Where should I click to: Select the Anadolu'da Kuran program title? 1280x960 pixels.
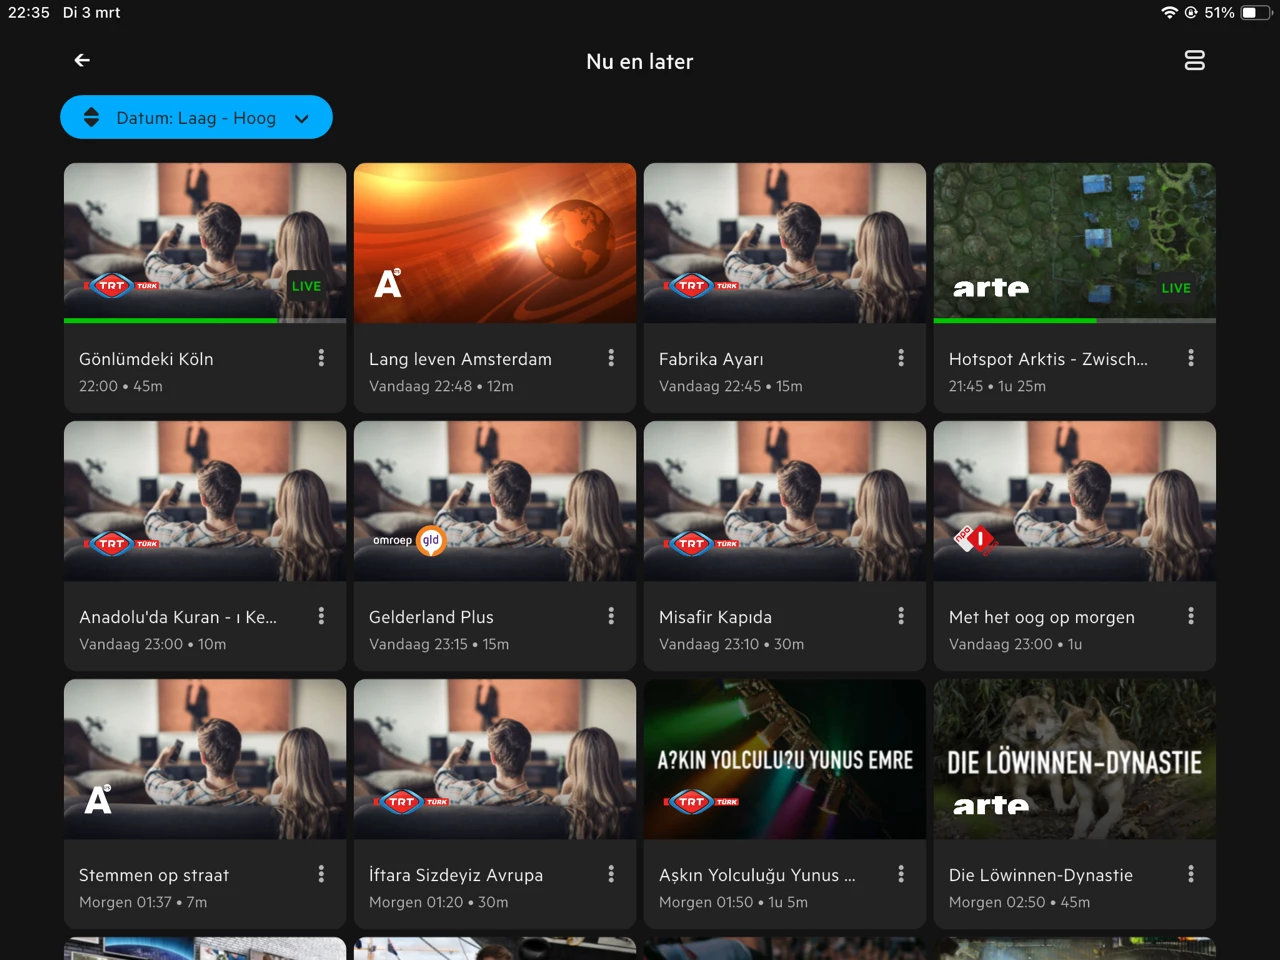[178, 617]
